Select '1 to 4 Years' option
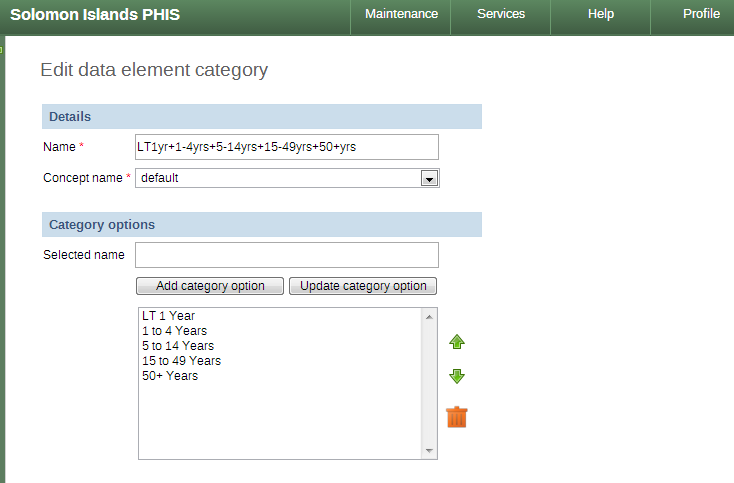 click(174, 331)
